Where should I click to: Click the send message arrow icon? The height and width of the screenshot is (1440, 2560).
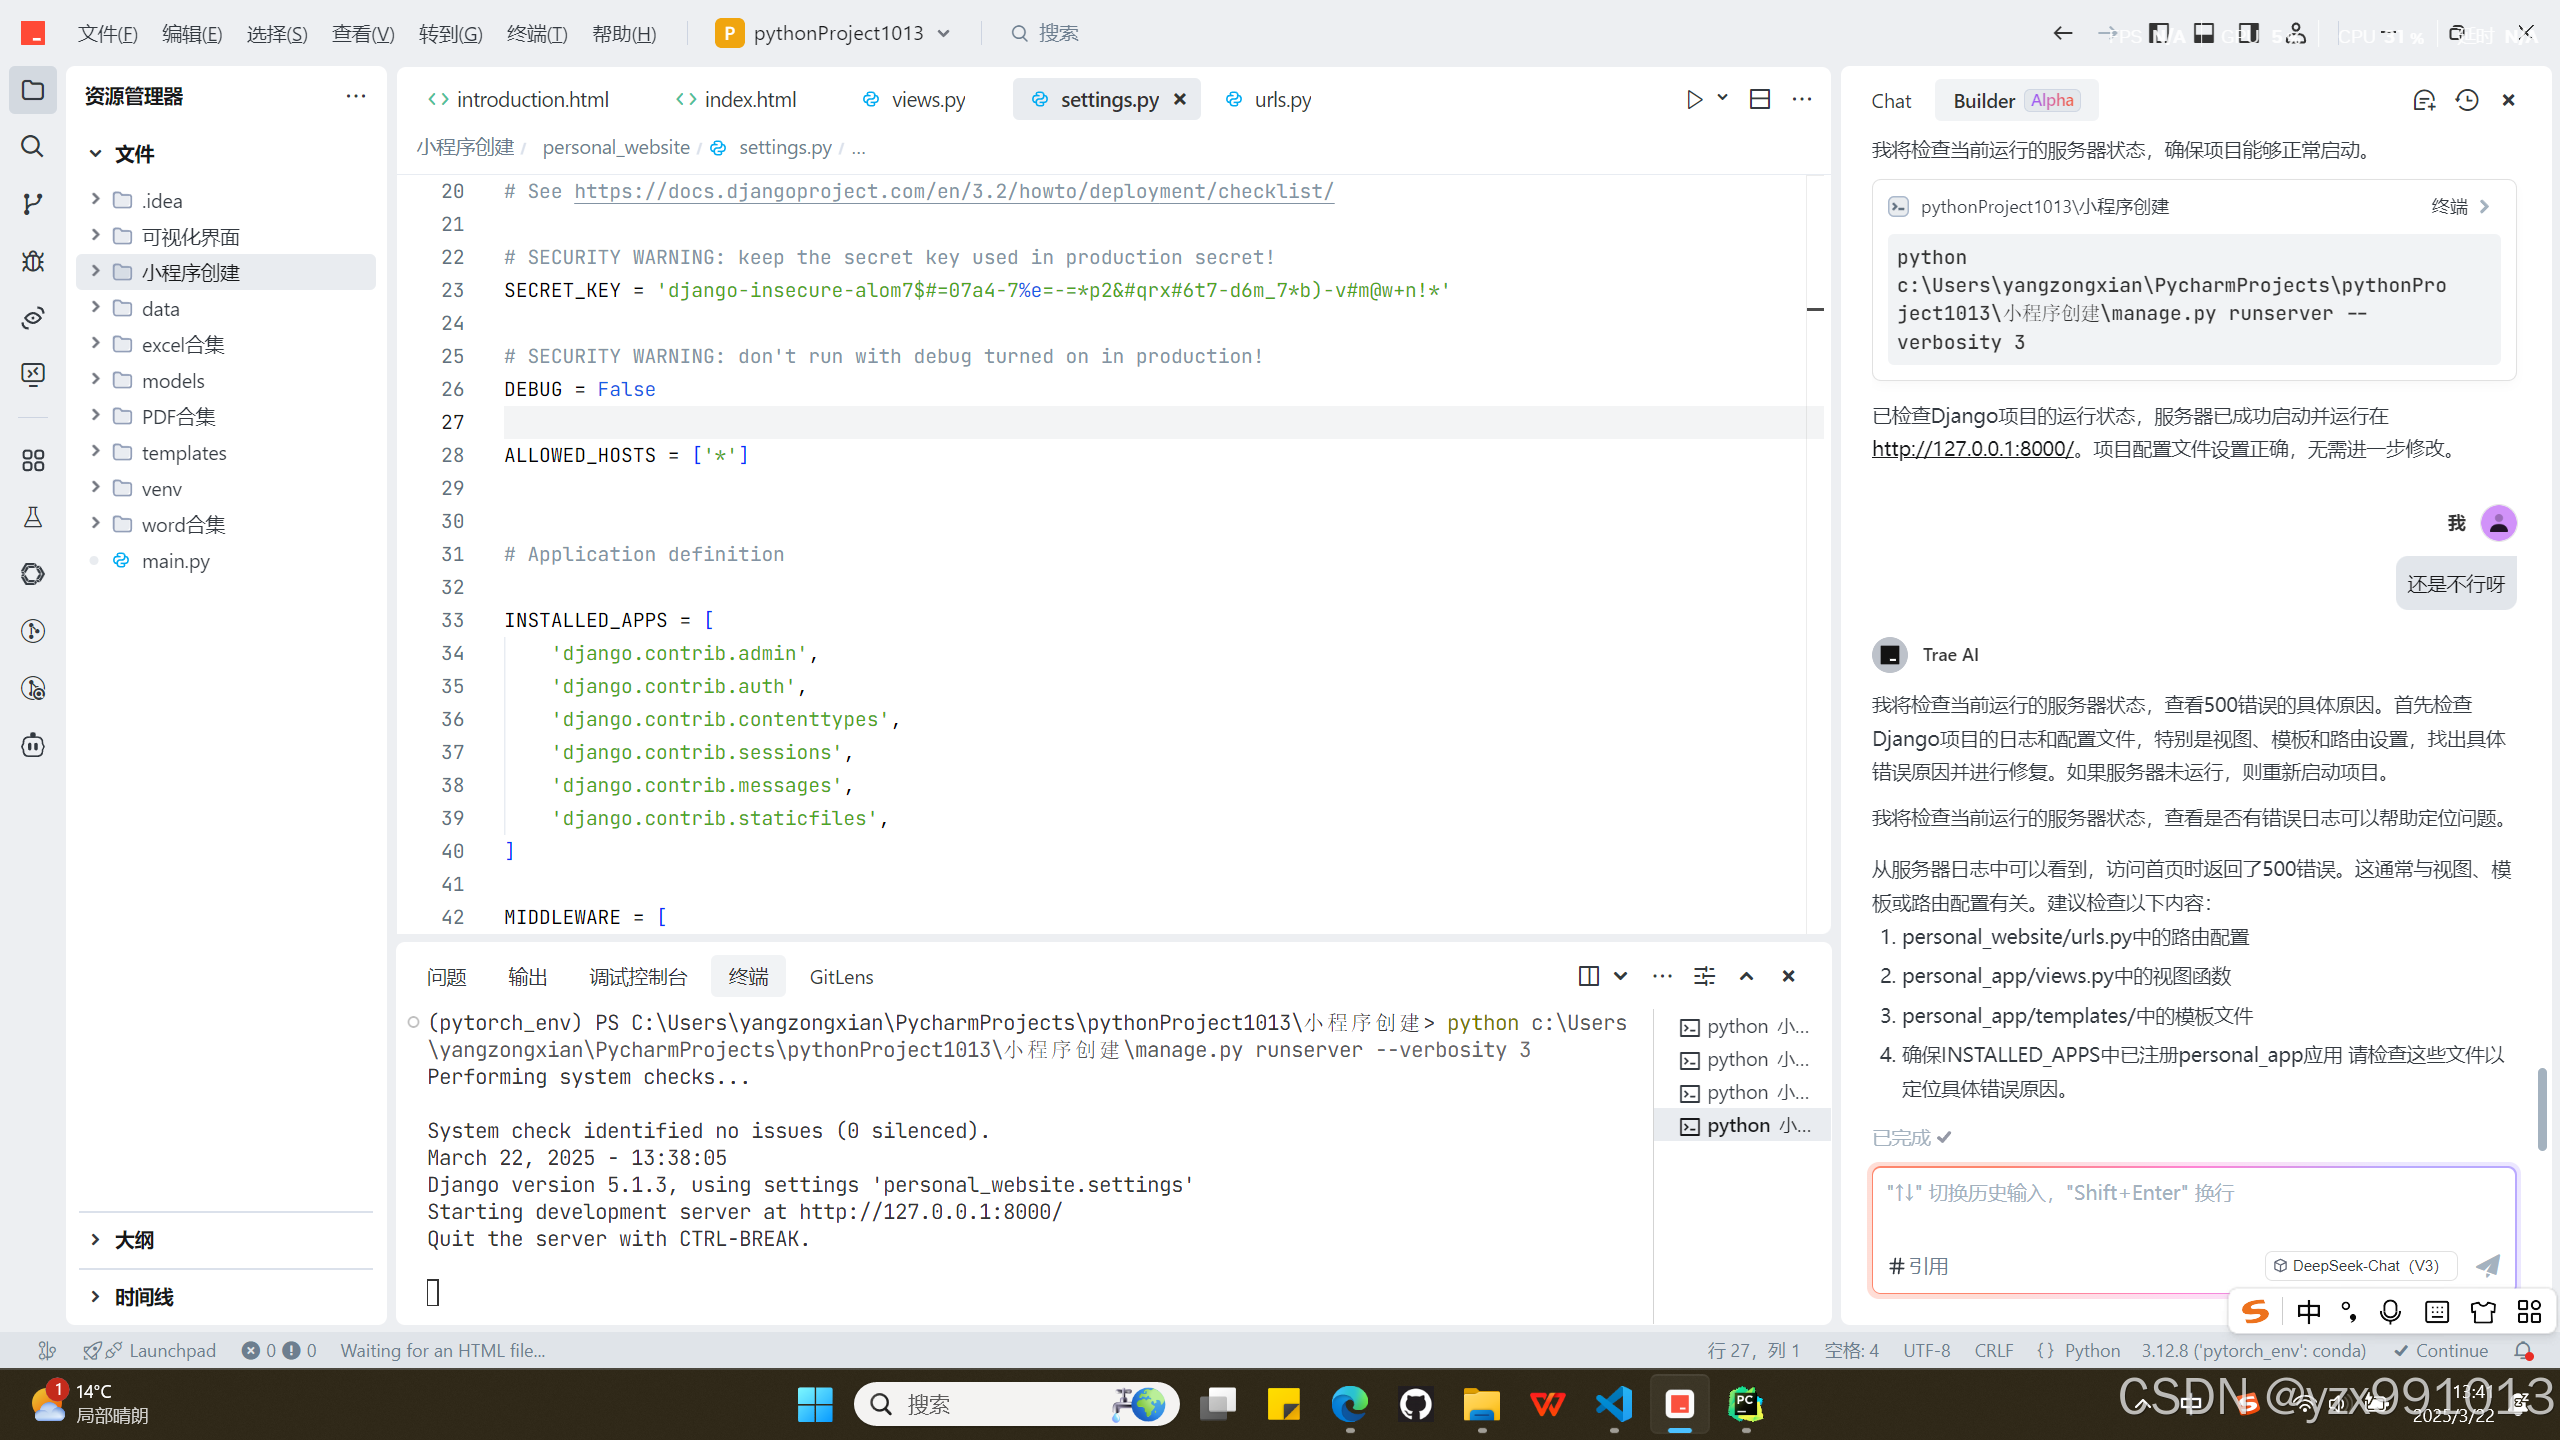pos(2488,1266)
